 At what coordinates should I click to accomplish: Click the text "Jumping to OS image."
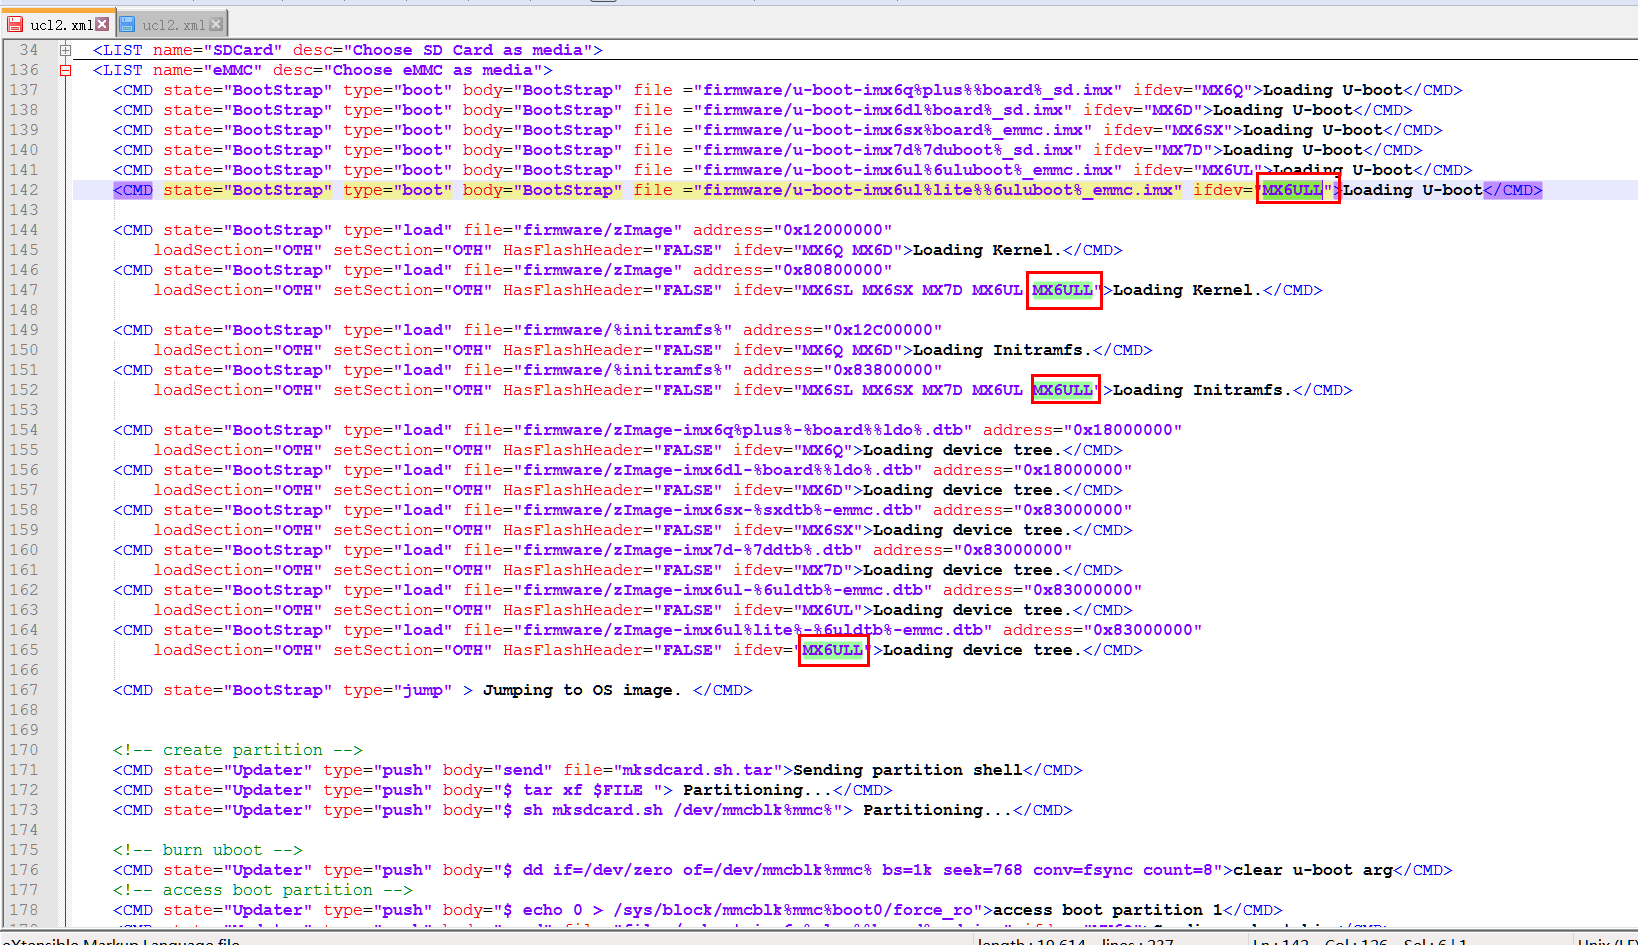(582, 690)
